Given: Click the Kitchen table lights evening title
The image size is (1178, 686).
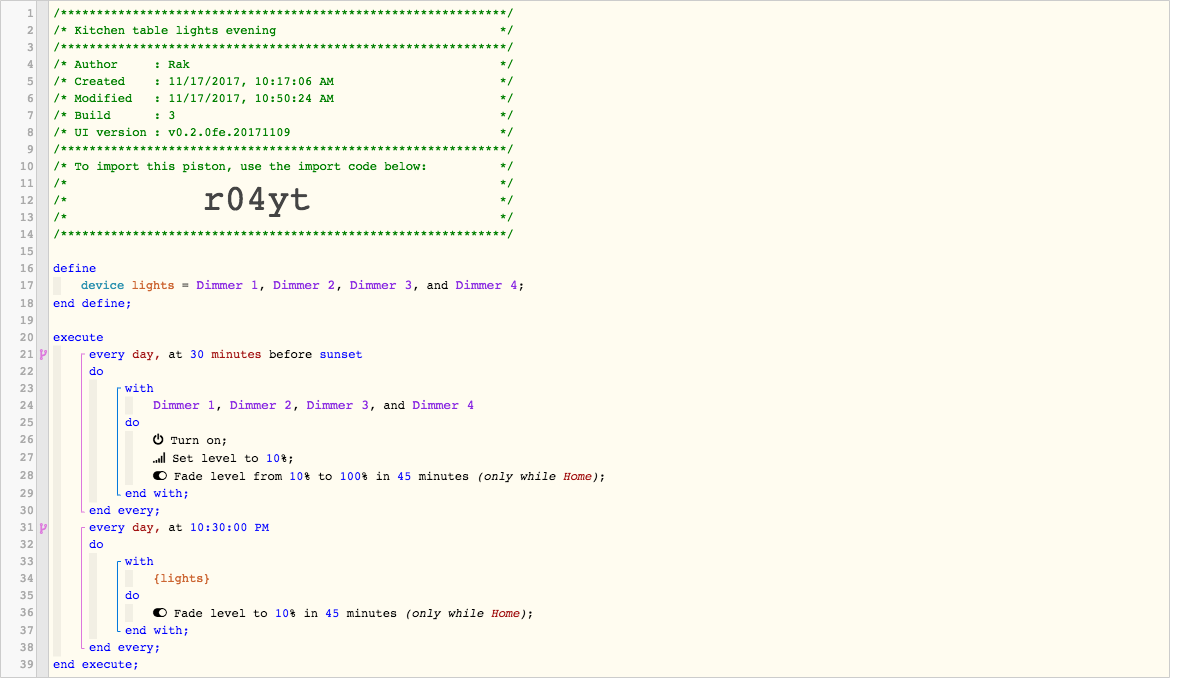Looking at the screenshot, I should pos(175,31).
